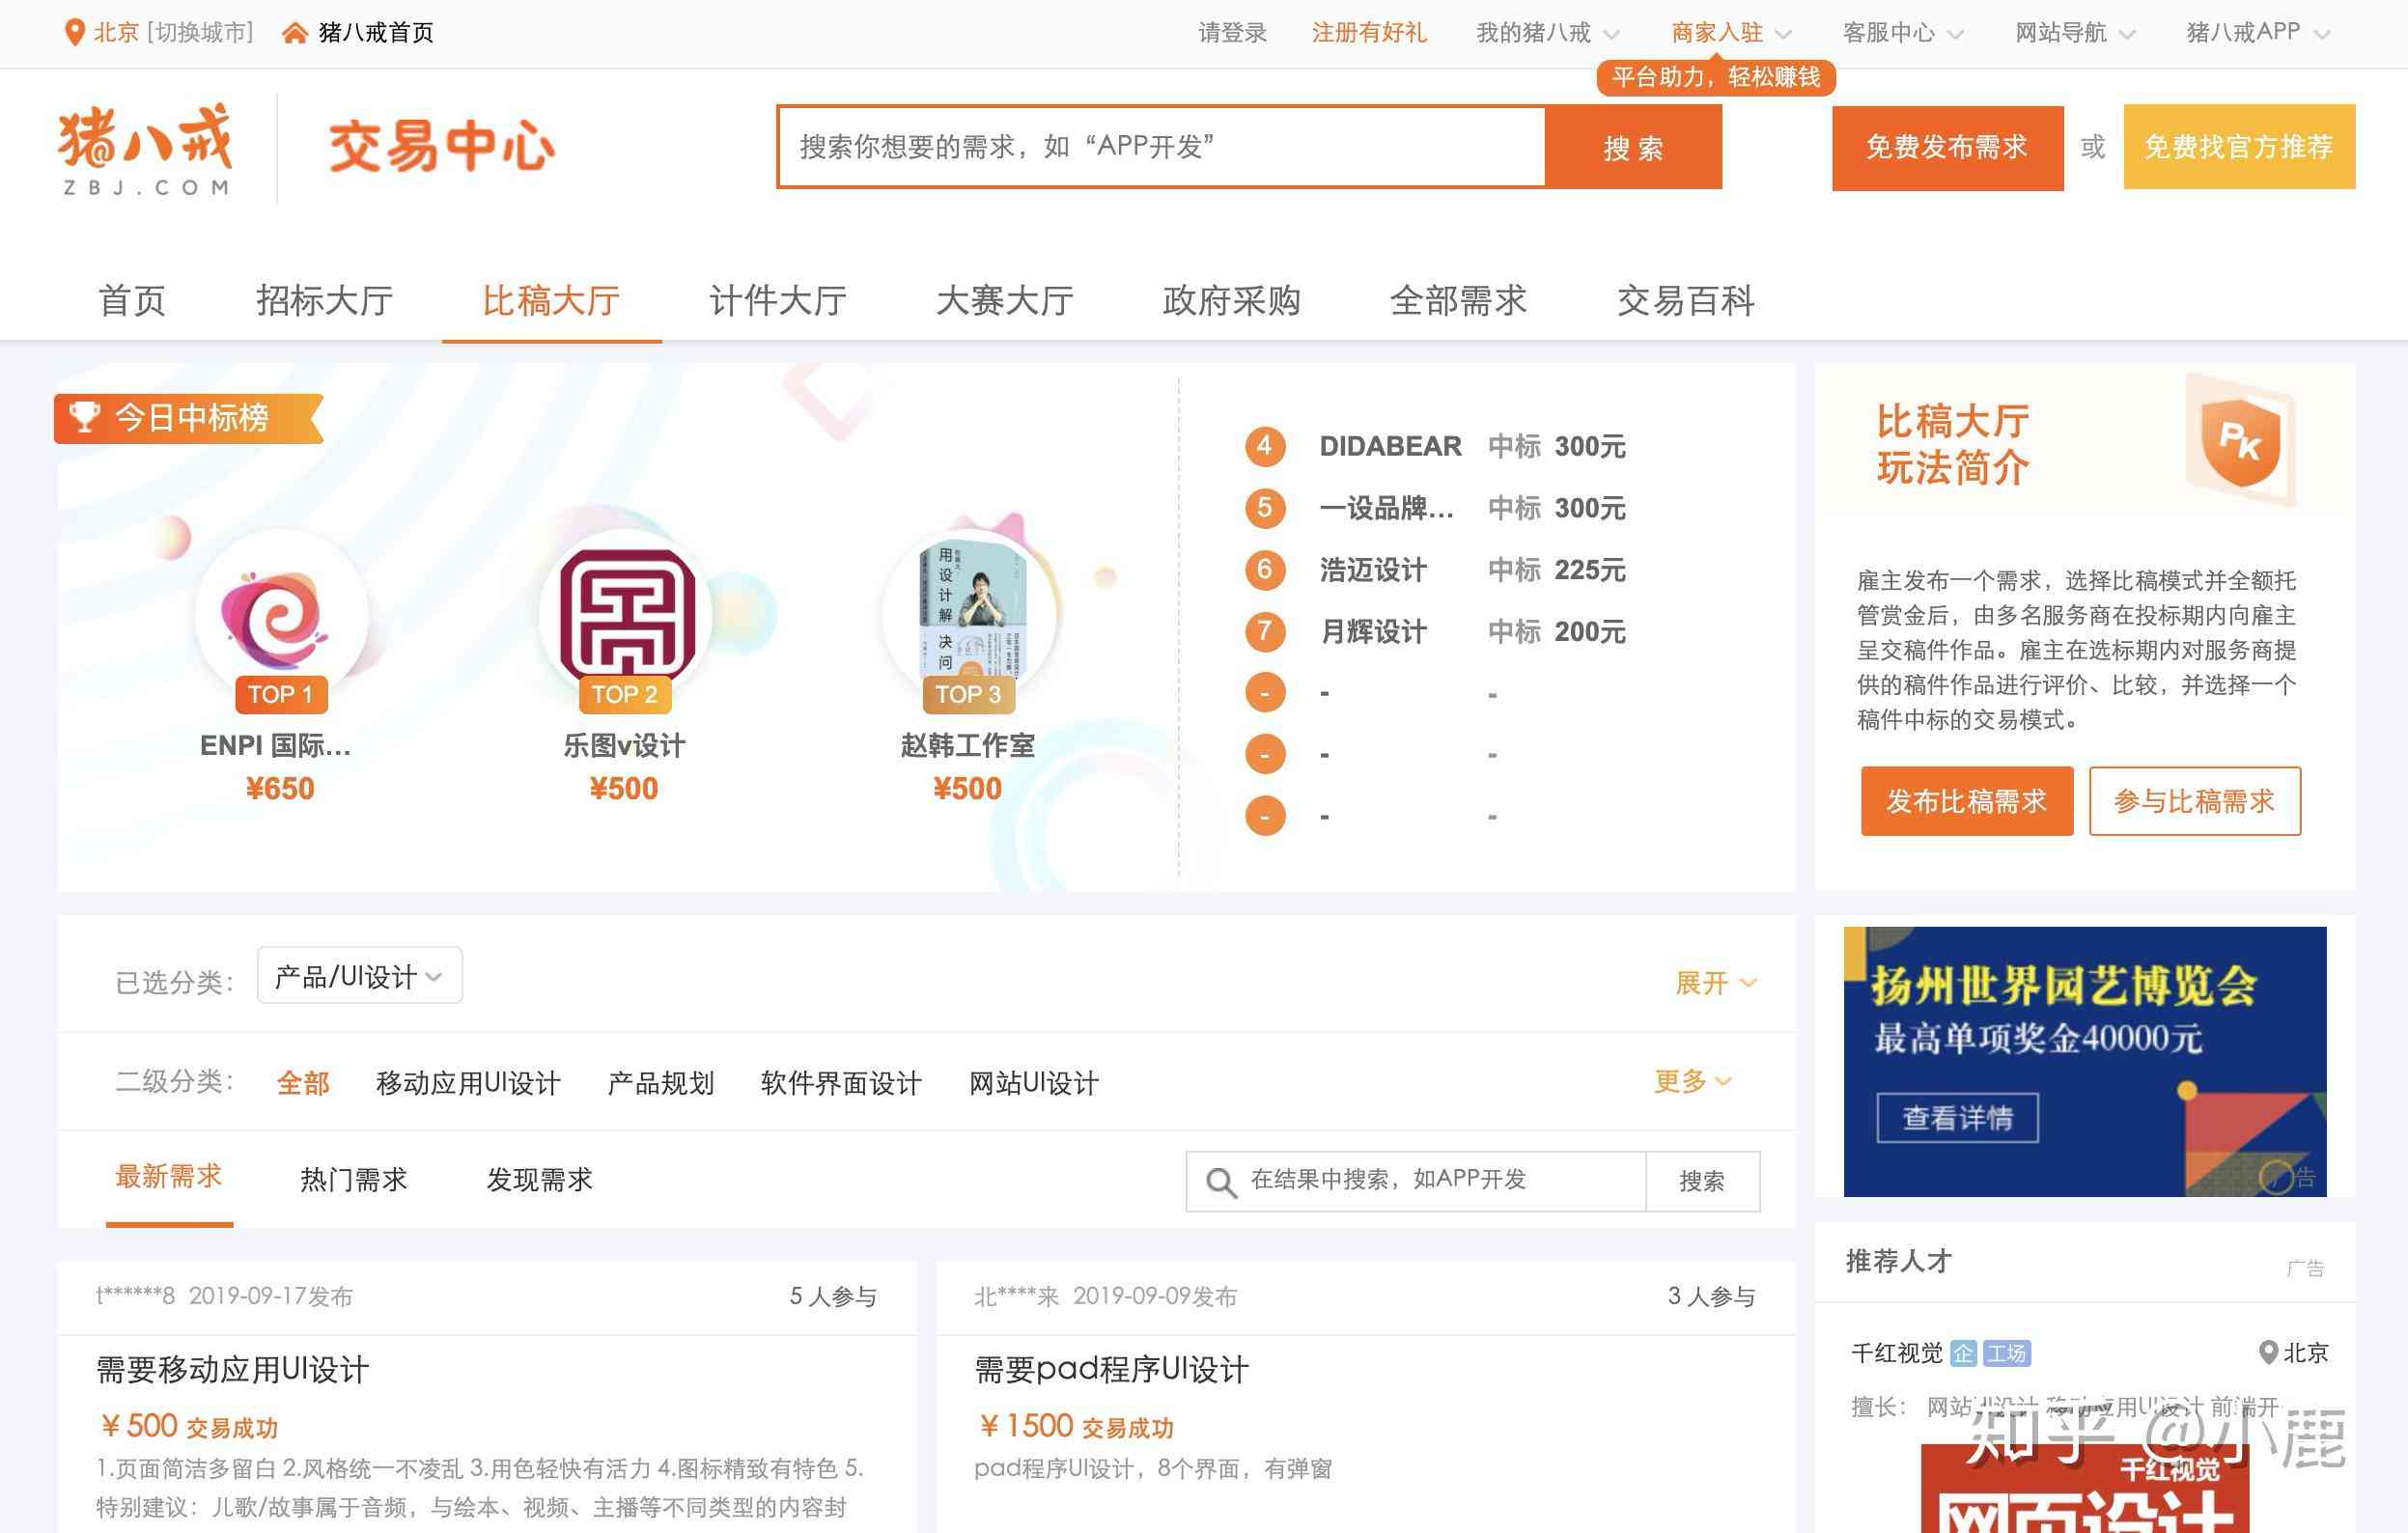Click the 扬州世界园艺博览会 banner ad
Screen dimensions: 2408x1533
click(2085, 1061)
